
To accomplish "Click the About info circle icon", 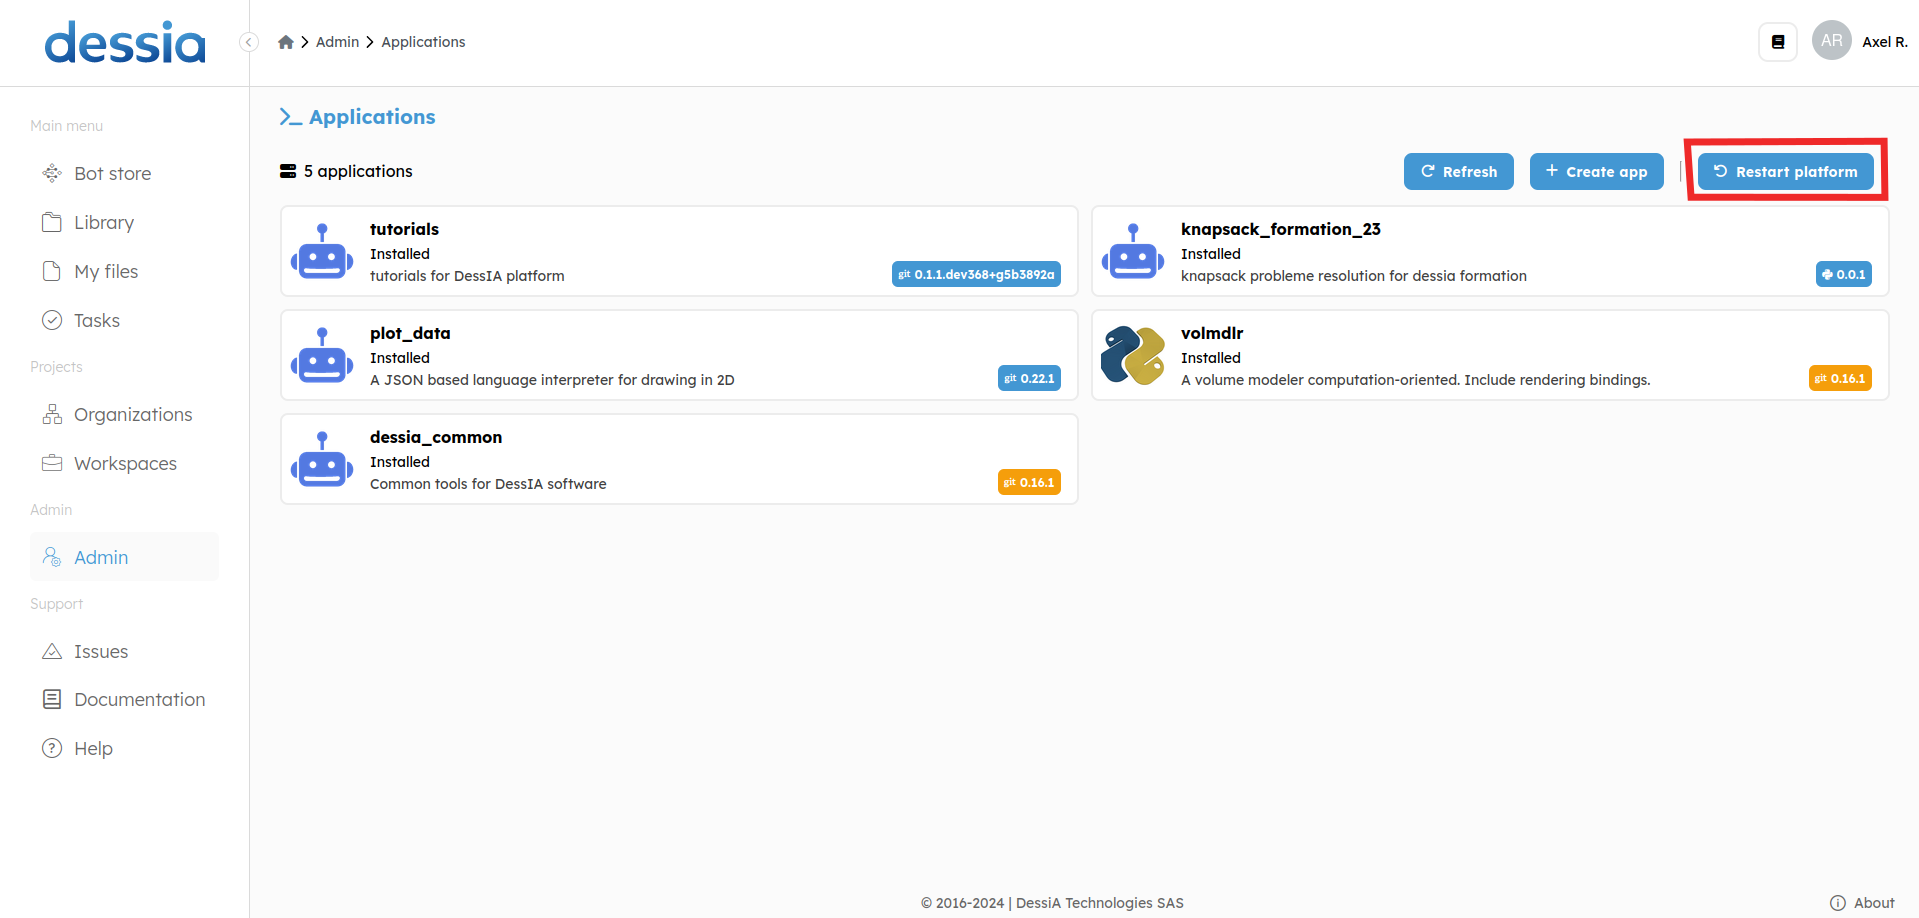I will pos(1838,903).
